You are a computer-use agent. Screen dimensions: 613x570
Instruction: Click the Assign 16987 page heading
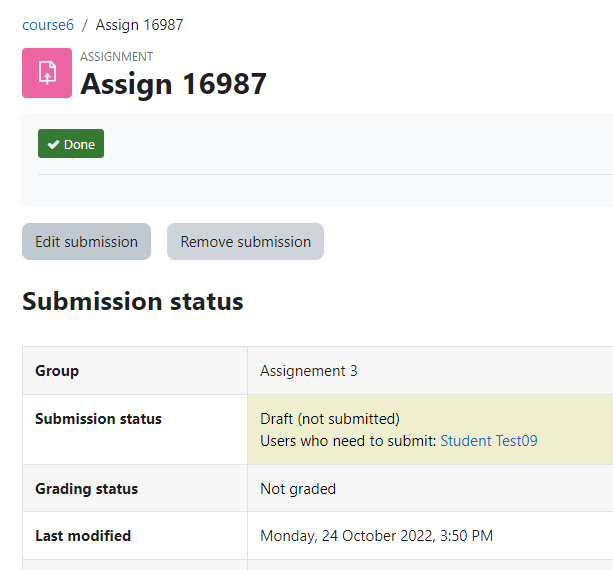click(x=173, y=84)
